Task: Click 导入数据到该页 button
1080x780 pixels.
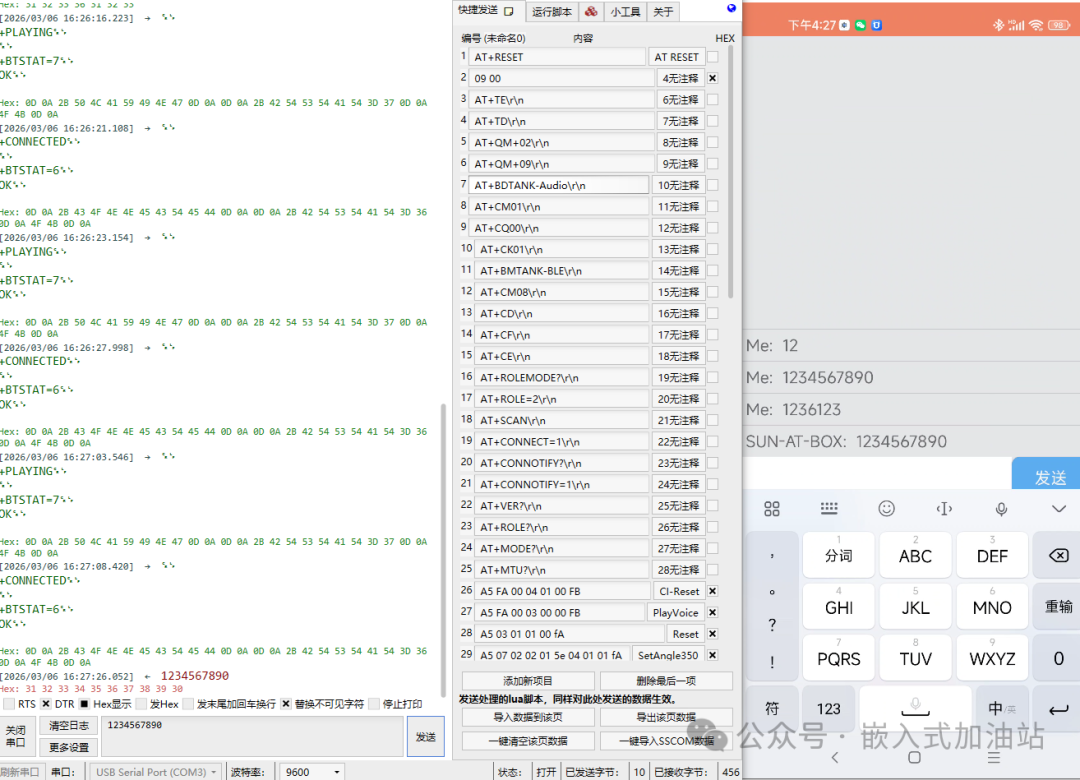Action: coord(528,717)
